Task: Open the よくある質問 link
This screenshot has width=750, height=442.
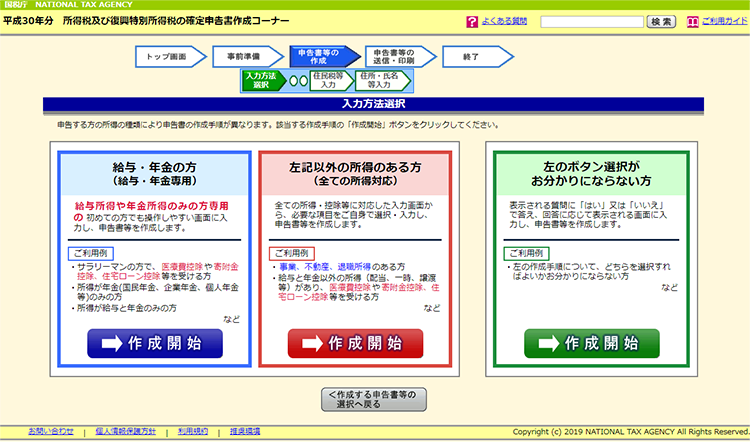Action: coord(504,21)
